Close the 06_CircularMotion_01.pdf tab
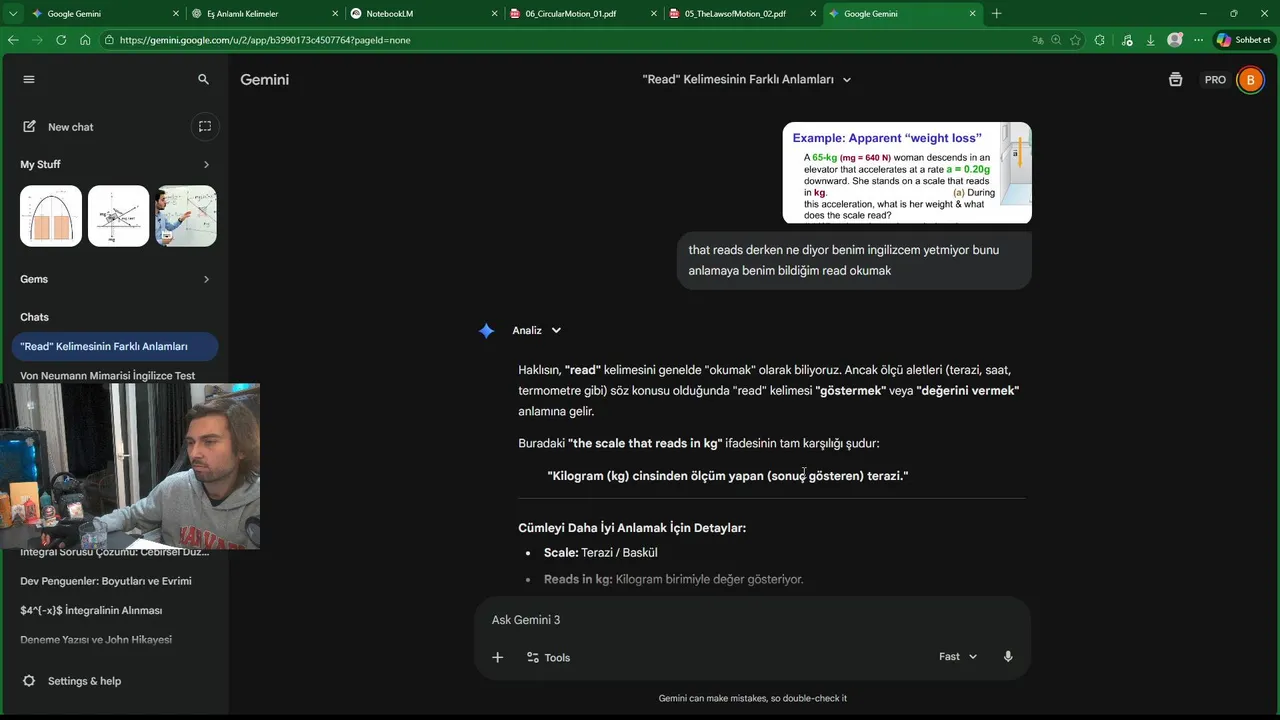1280x720 pixels. point(654,14)
